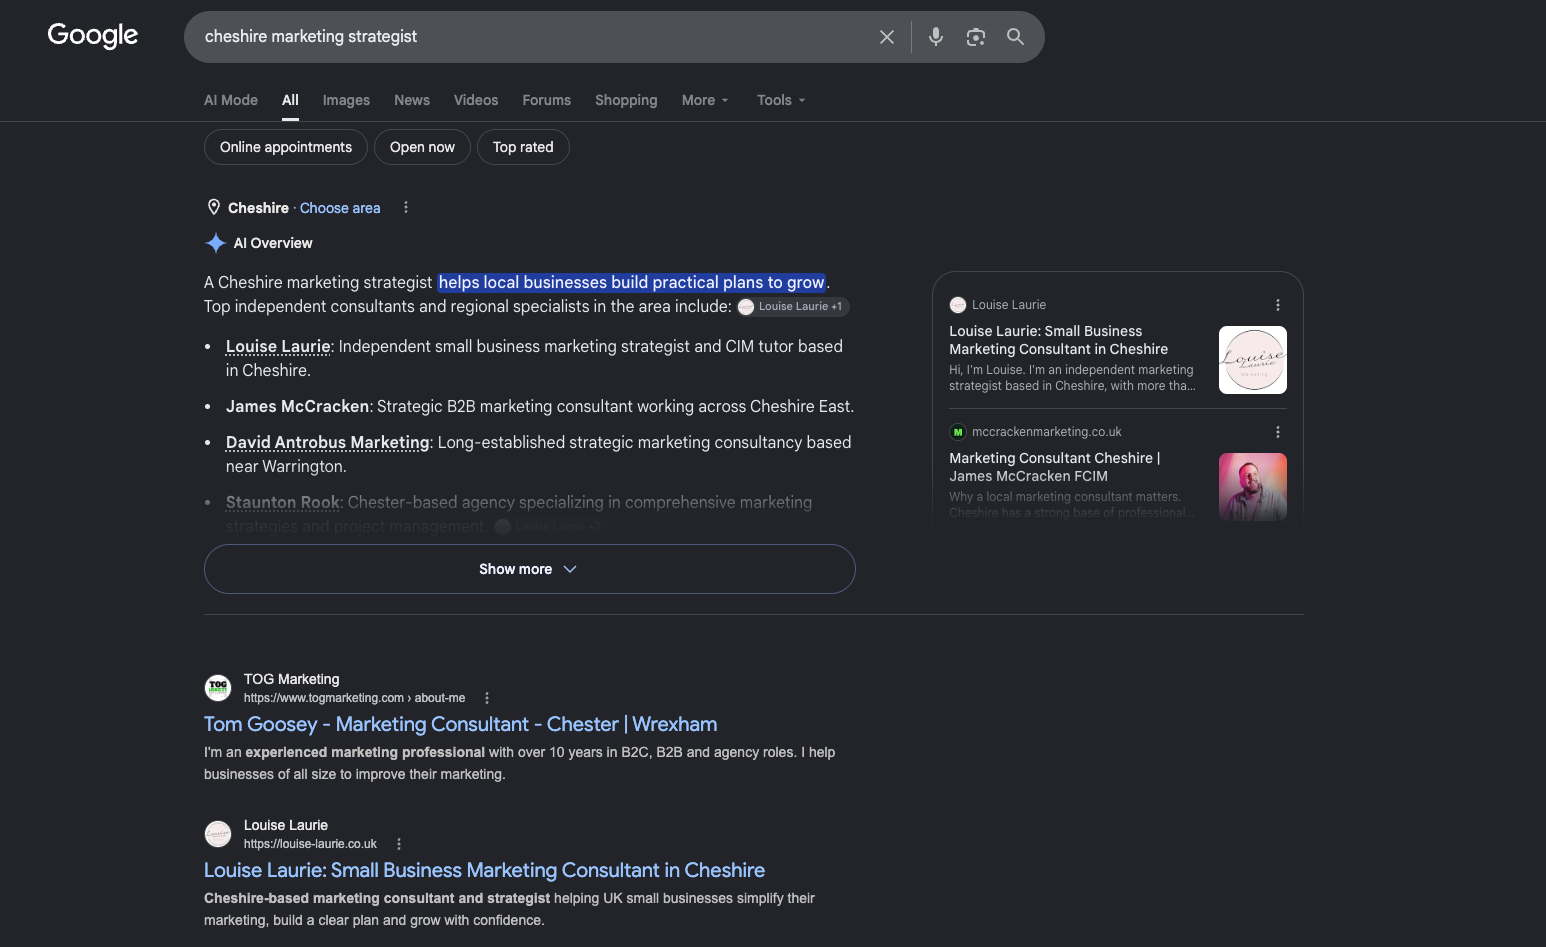Open the Louise Laurie +1 source chip
This screenshot has width=1546, height=947.
793,307
